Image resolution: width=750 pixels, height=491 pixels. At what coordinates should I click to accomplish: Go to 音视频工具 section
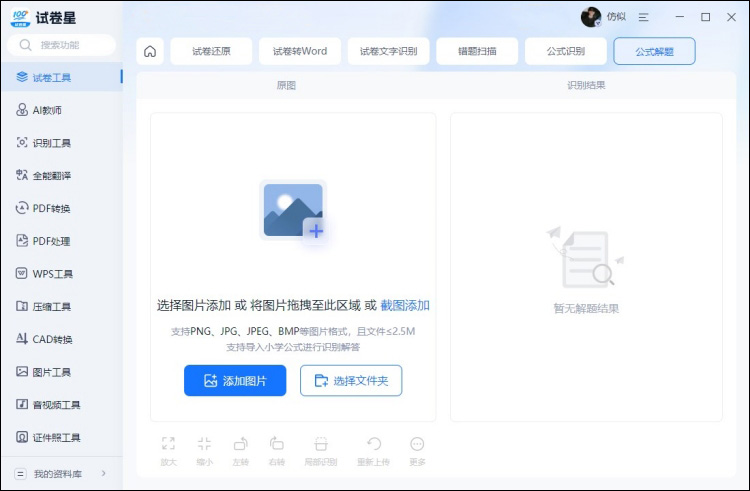coord(62,404)
